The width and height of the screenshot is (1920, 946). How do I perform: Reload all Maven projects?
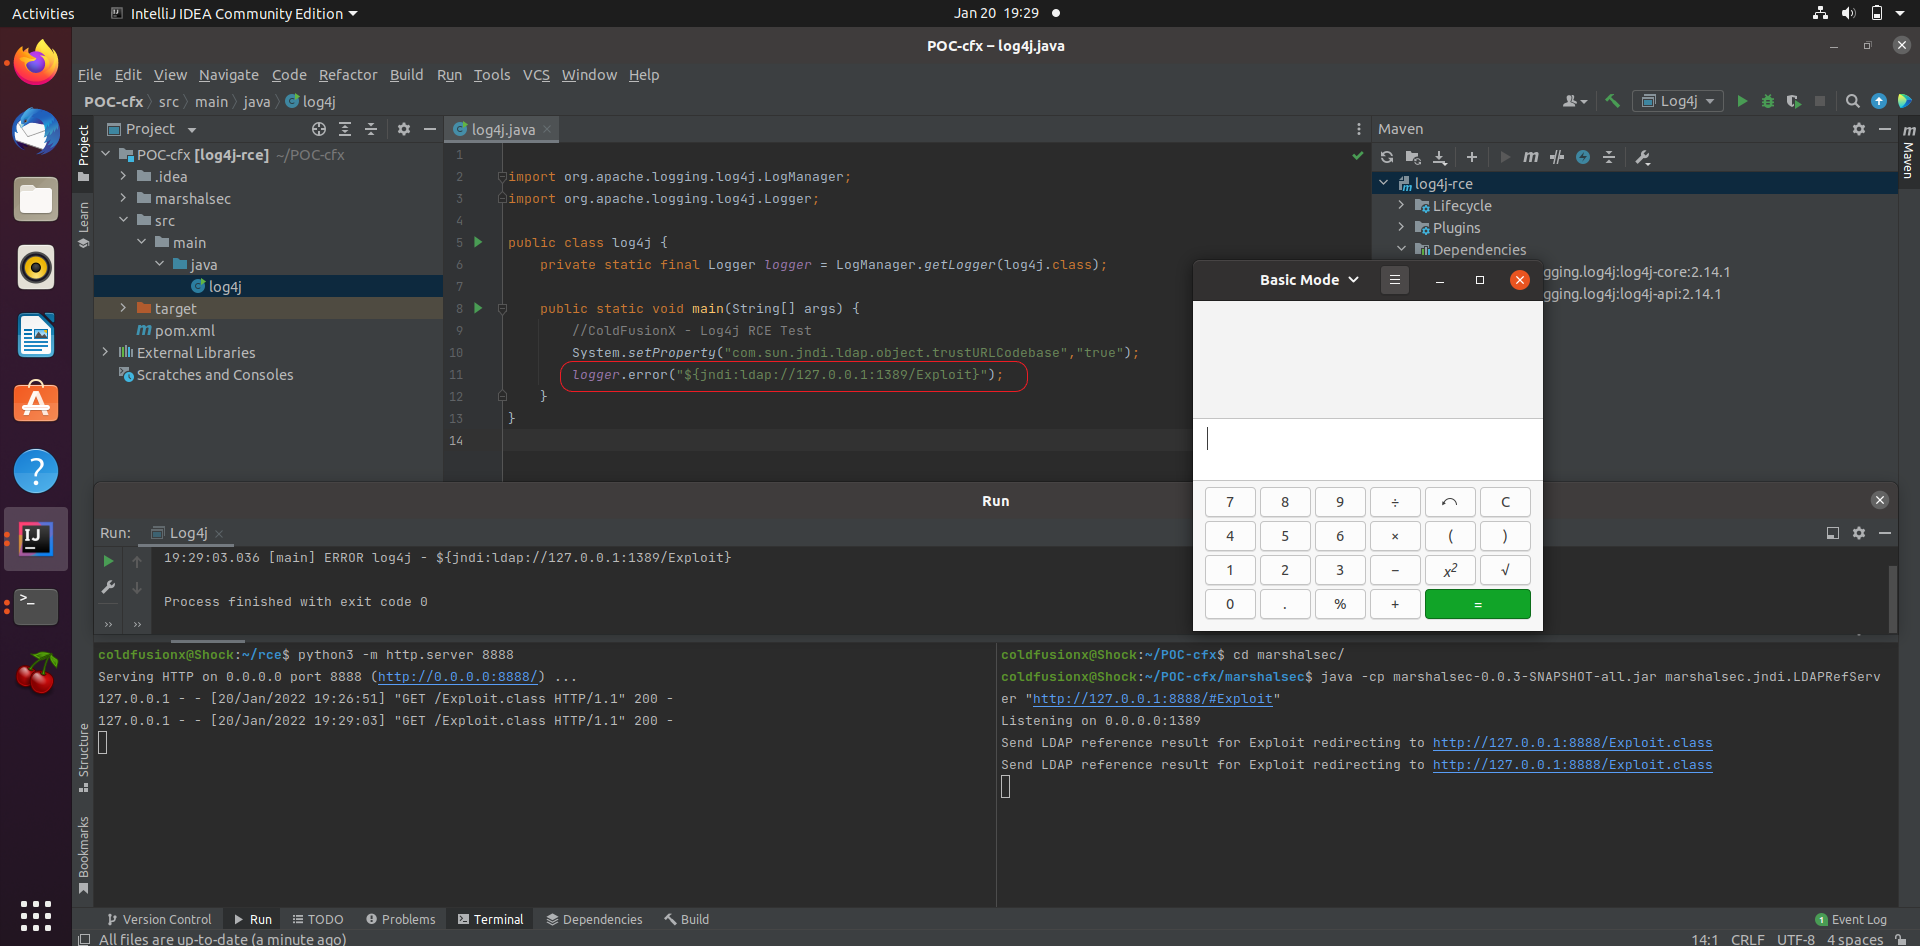[x=1386, y=157]
